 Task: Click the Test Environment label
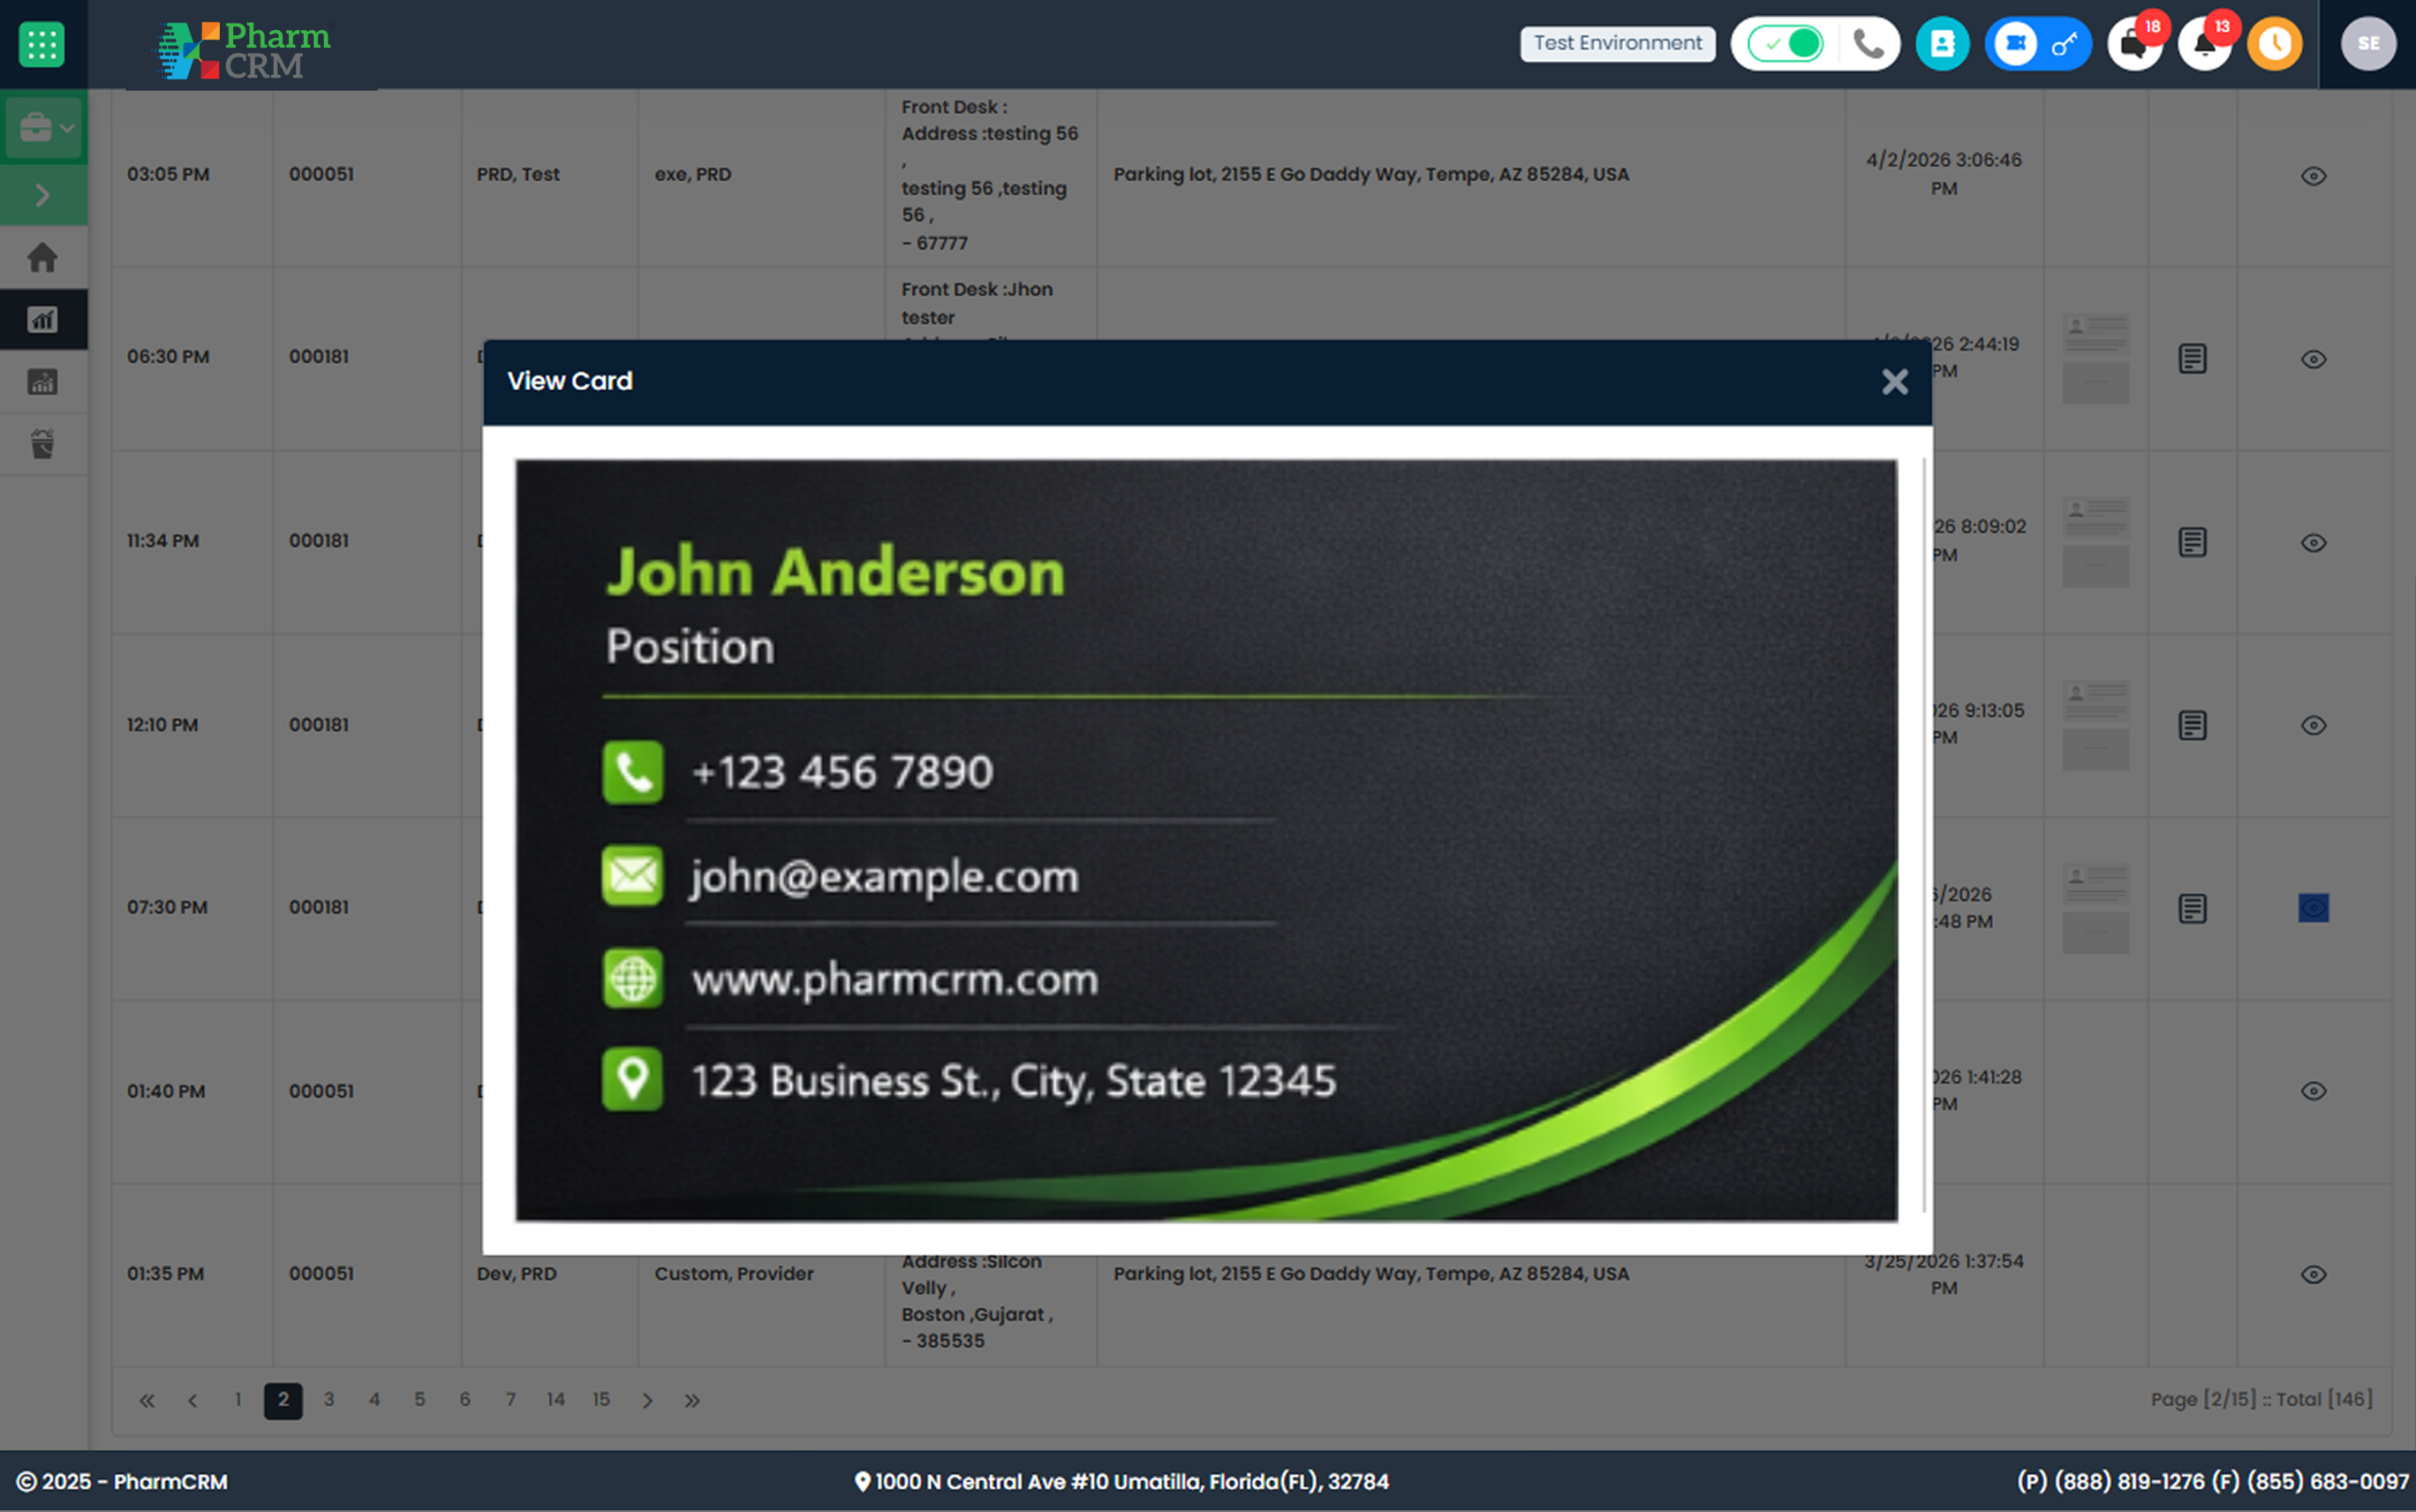pos(1617,44)
